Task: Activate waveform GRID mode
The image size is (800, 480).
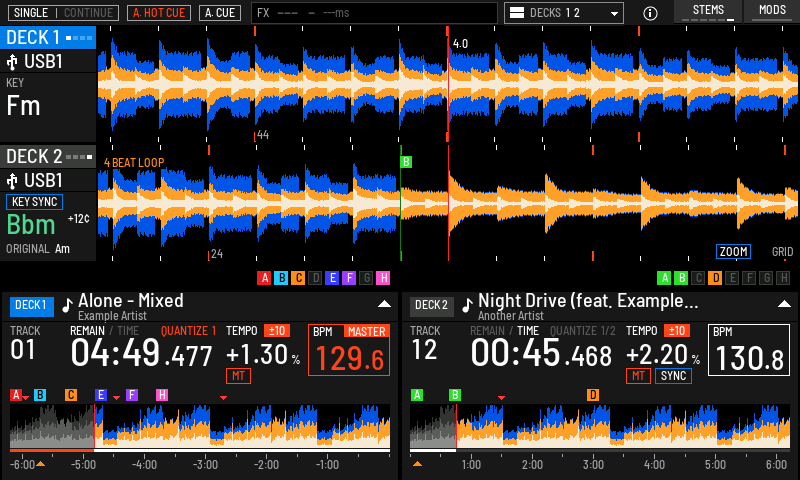Action: [782, 251]
